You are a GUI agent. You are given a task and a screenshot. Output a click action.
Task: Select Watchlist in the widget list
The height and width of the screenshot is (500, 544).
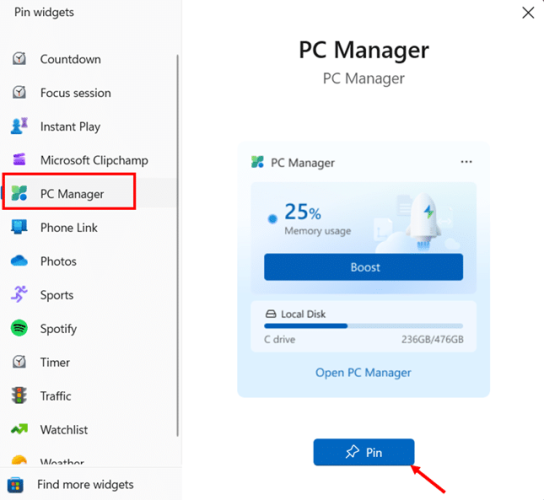click(89, 429)
